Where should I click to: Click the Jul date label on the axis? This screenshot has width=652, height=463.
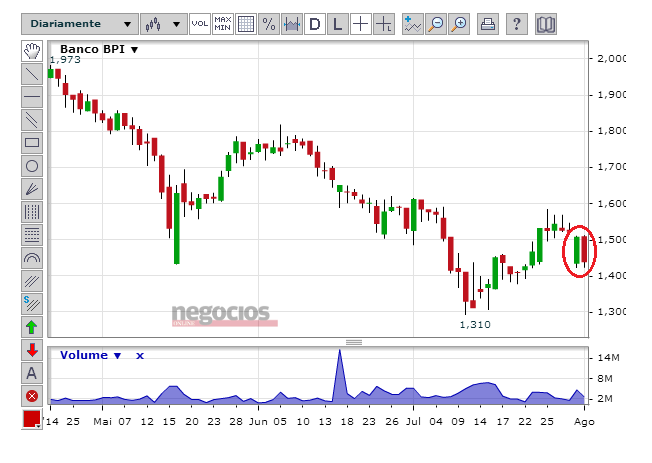[413, 422]
